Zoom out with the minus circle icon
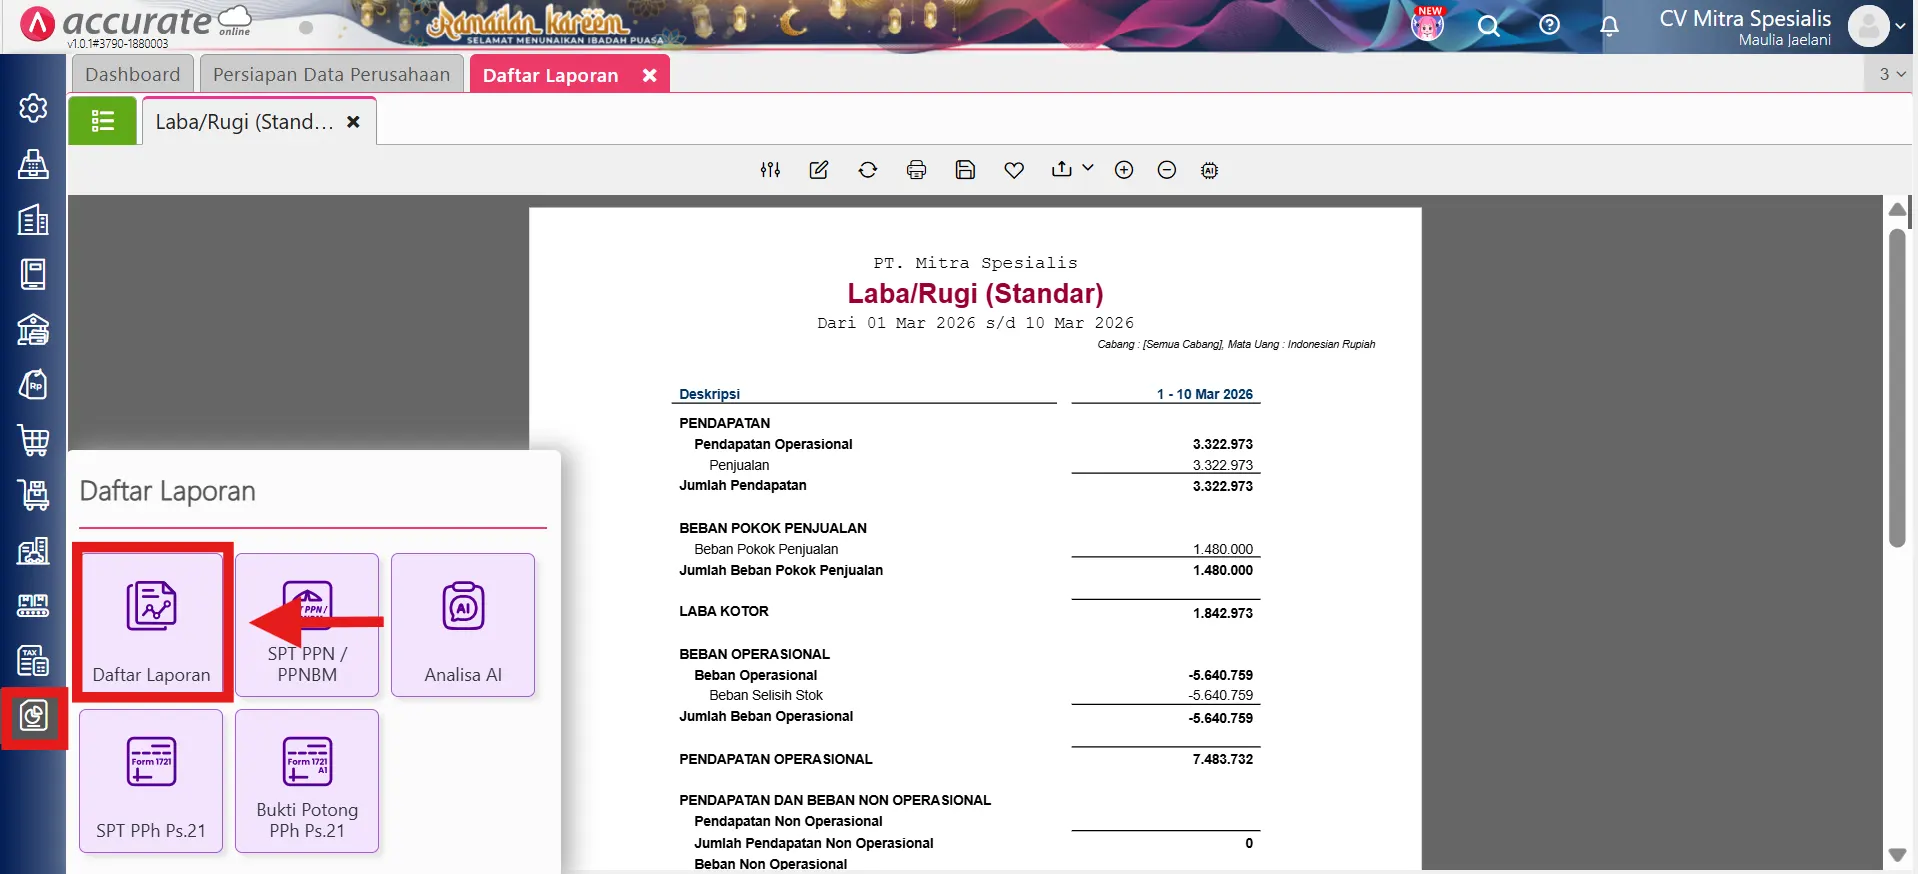Screen dimensions: 1918x874 click(x=1166, y=170)
